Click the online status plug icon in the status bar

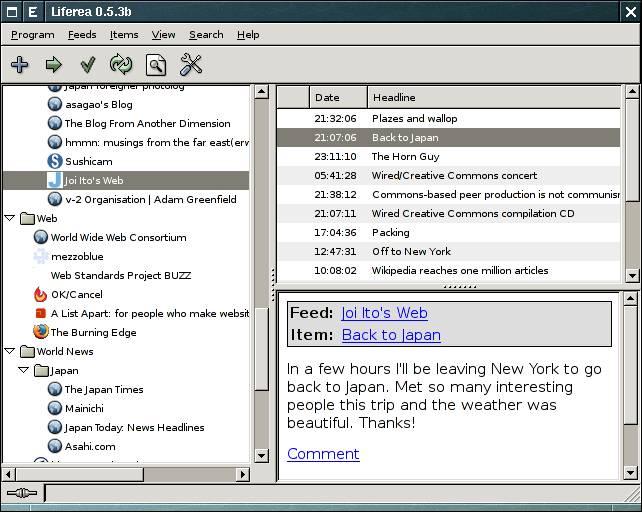click(22, 493)
